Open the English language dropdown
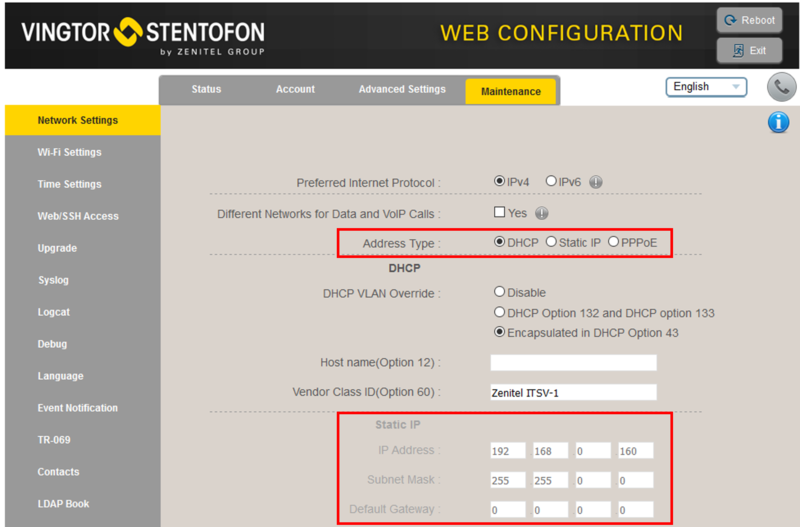 [x=706, y=87]
